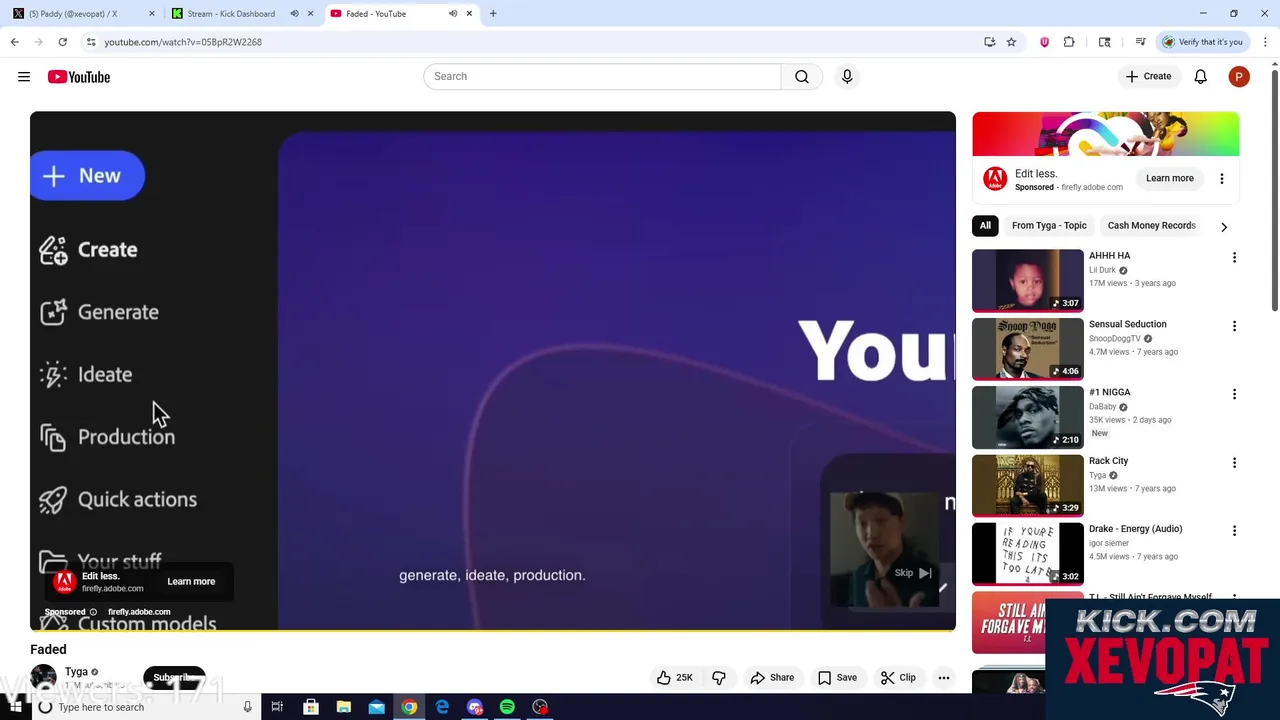Click the search magnifier button
The height and width of the screenshot is (720, 1280).
click(x=802, y=77)
